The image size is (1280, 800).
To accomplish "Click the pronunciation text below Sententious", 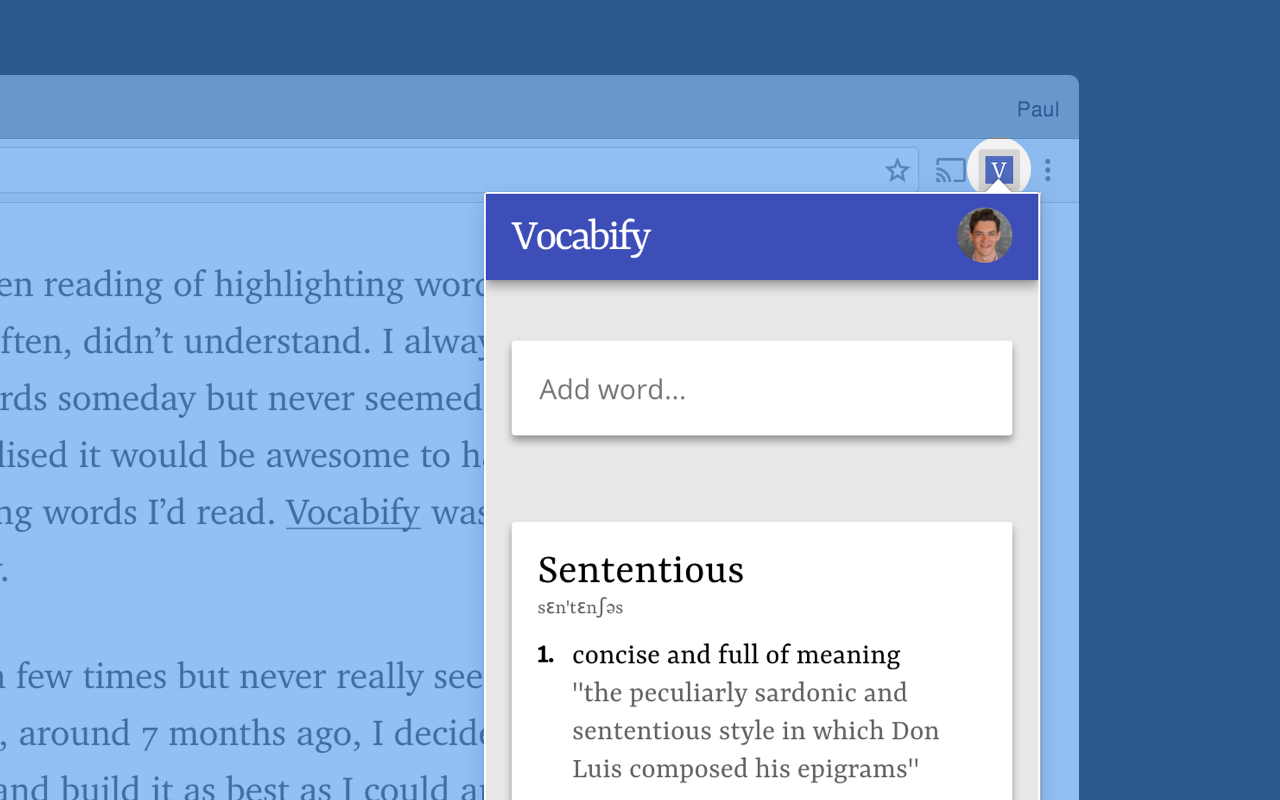I will tap(580, 607).
